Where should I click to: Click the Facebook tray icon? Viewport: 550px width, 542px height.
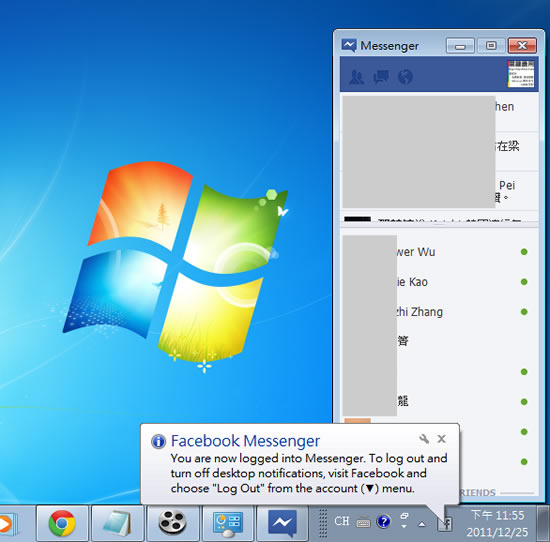pos(444,524)
